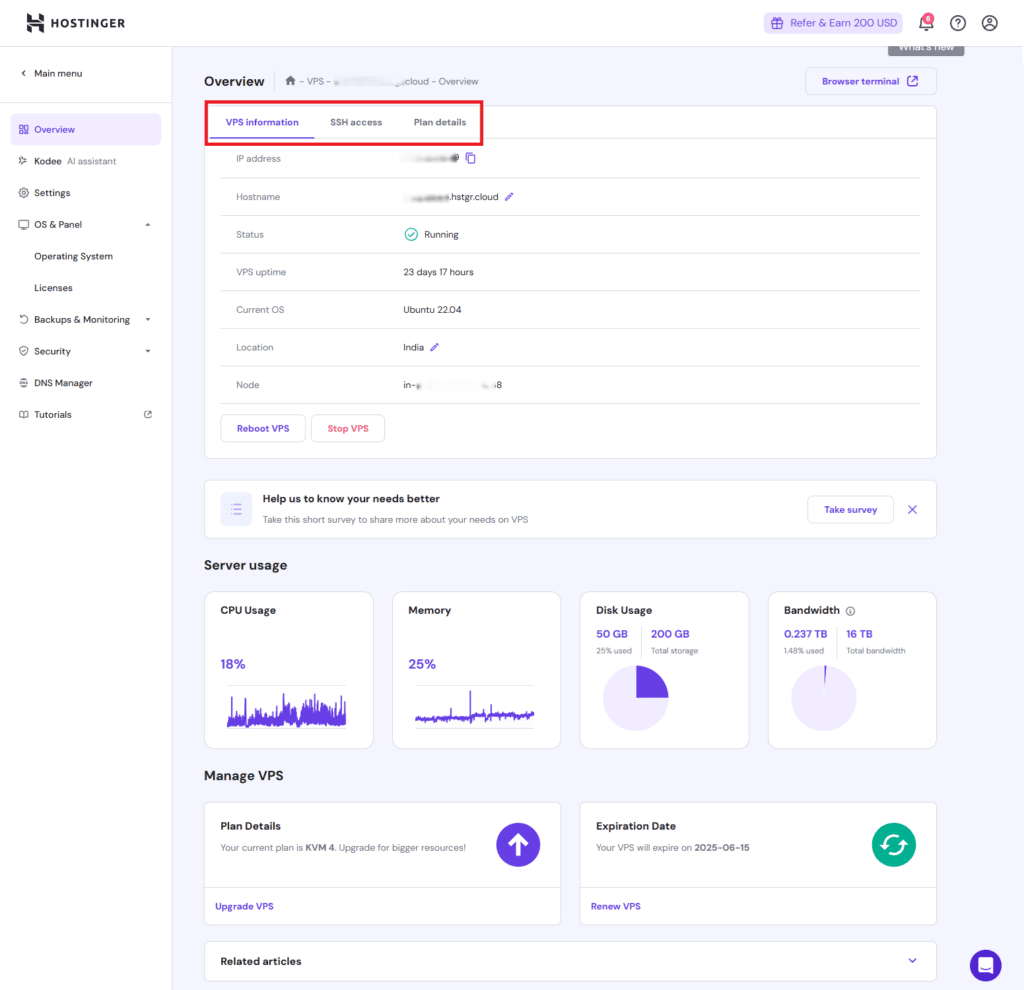1024x990 pixels.
Task: Click the CPU Usage graph
Action: [286, 708]
